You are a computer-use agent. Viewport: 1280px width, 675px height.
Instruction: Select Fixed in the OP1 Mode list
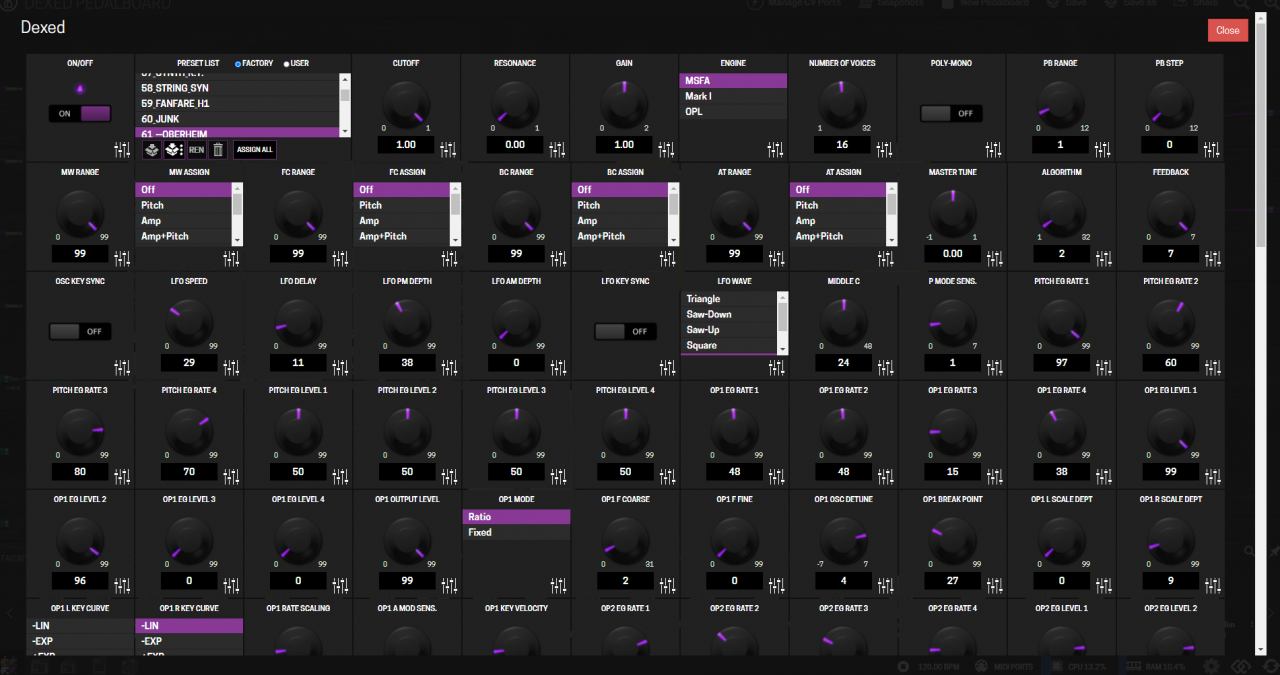[516, 533]
